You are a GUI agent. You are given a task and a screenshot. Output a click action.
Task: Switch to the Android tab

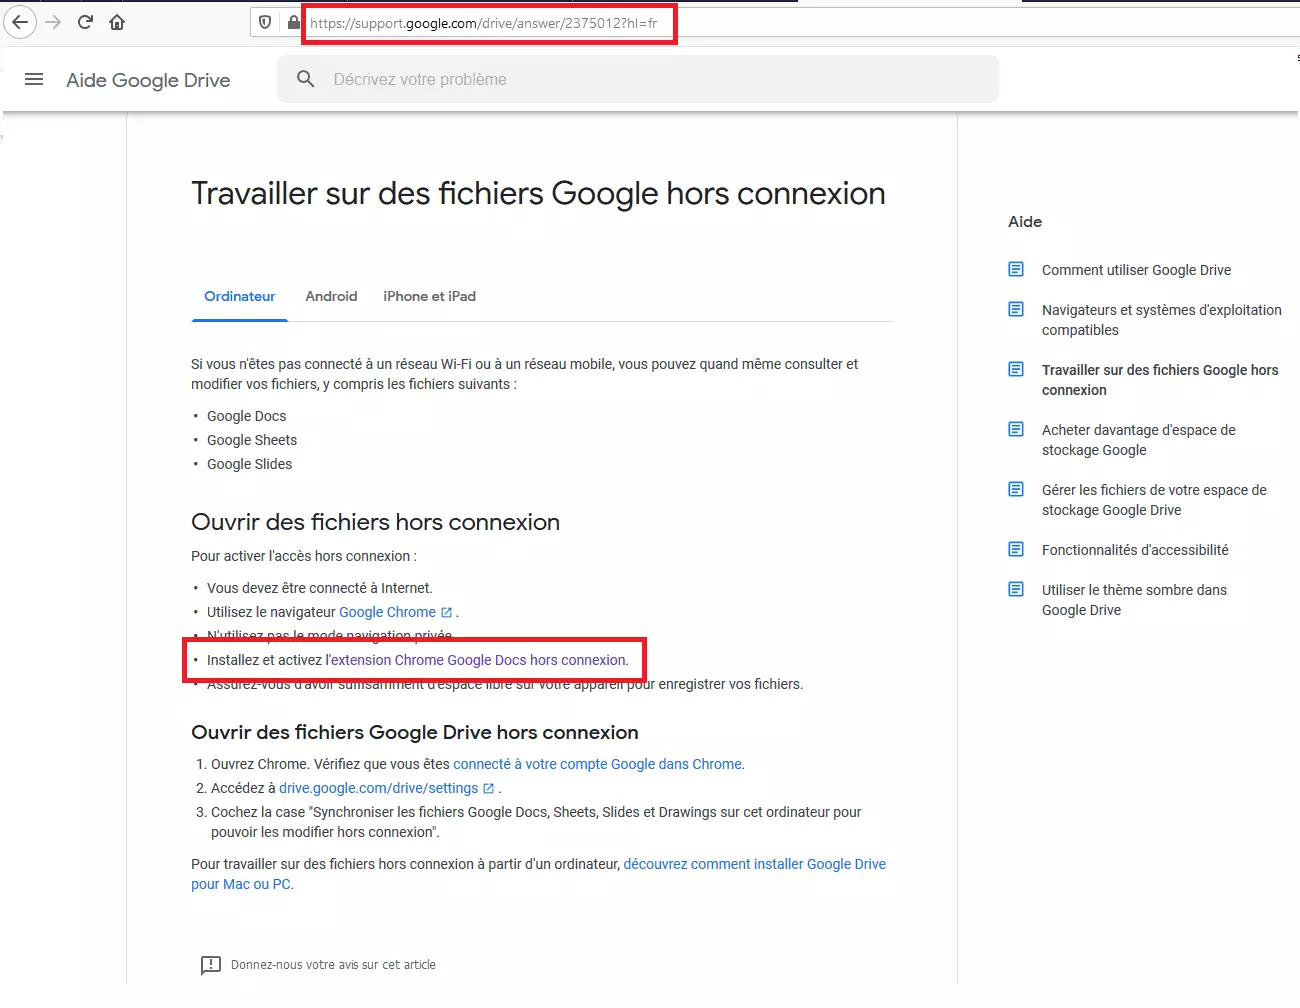click(331, 297)
